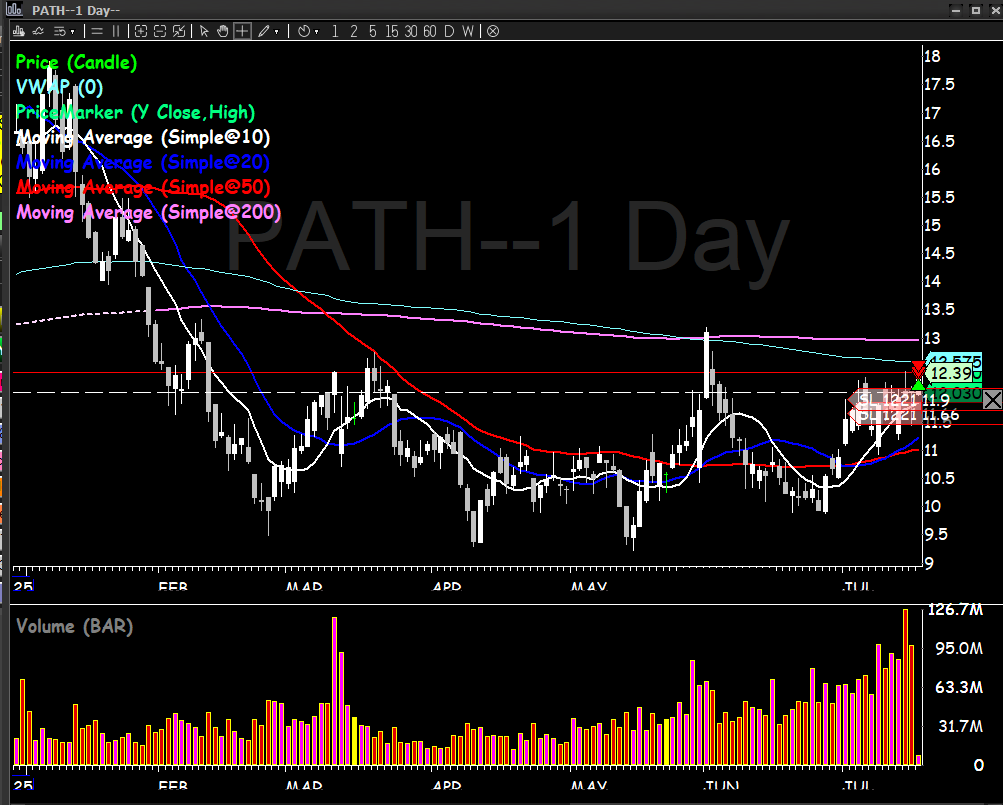Image resolution: width=1003 pixels, height=805 pixels.
Task: Click the 18 price axis label
Action: click(x=932, y=56)
